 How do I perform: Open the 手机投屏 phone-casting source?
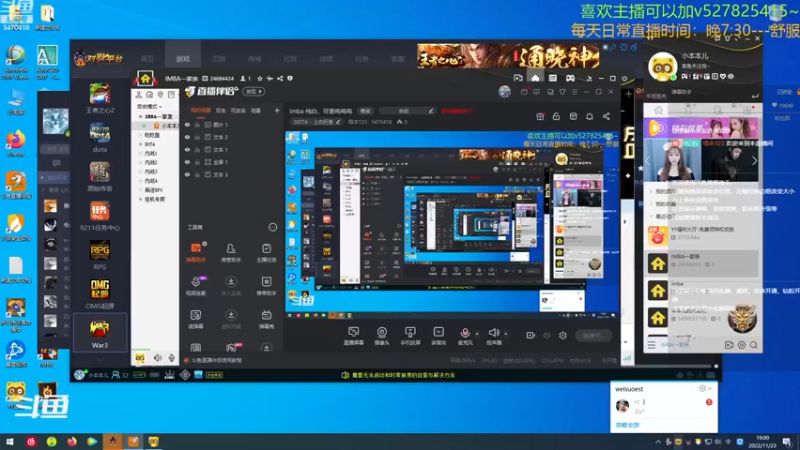[410, 336]
